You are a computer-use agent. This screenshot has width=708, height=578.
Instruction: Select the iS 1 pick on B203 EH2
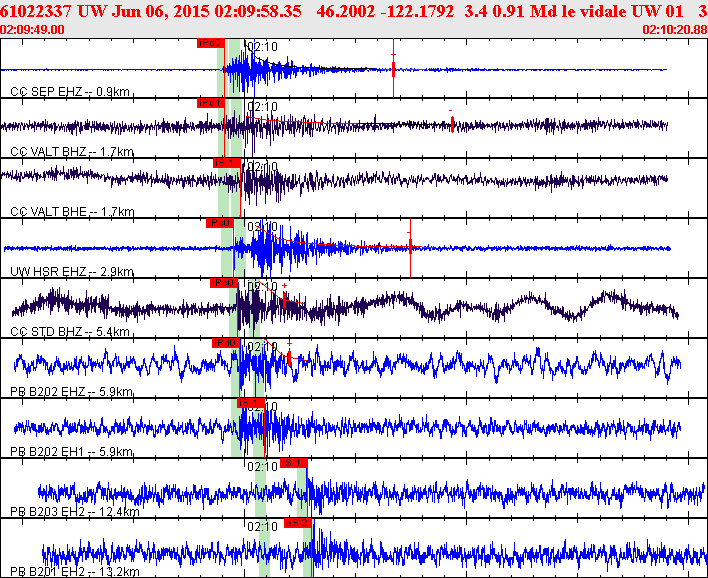click(x=293, y=463)
